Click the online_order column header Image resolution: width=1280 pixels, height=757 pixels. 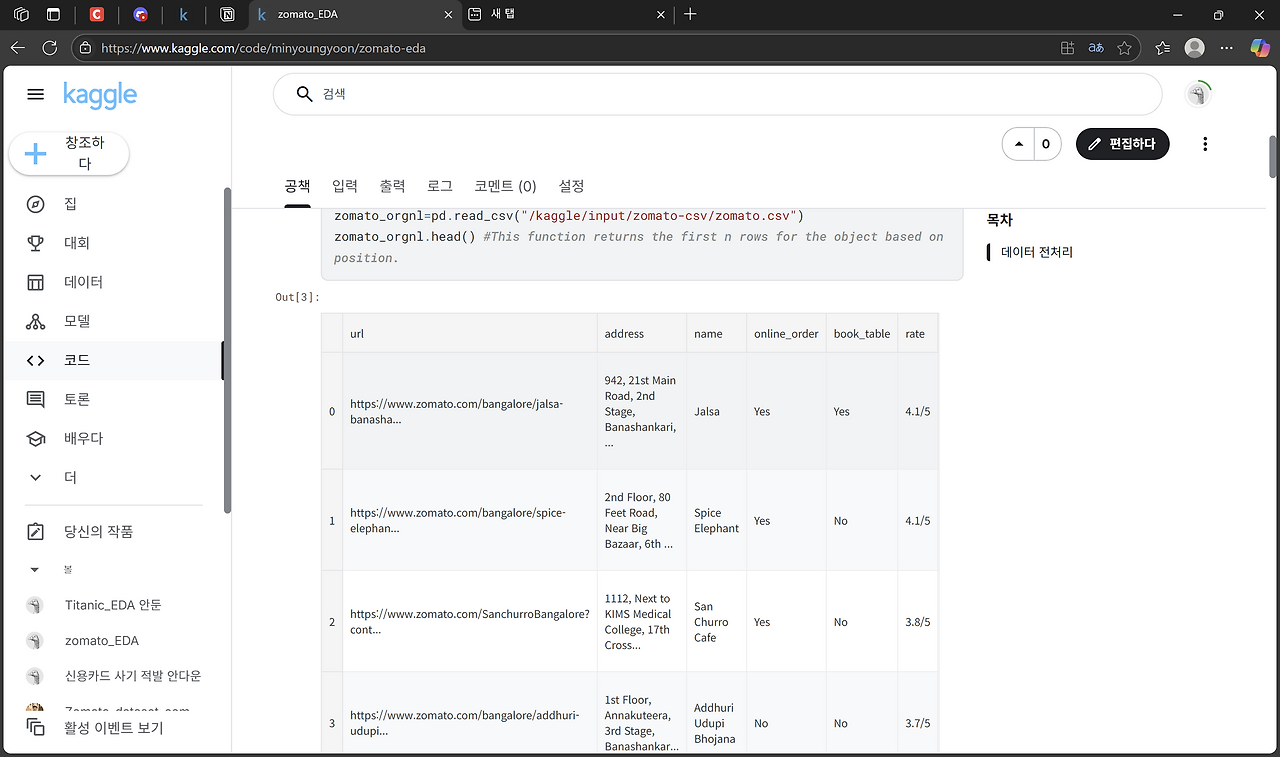pyautogui.click(x=786, y=333)
